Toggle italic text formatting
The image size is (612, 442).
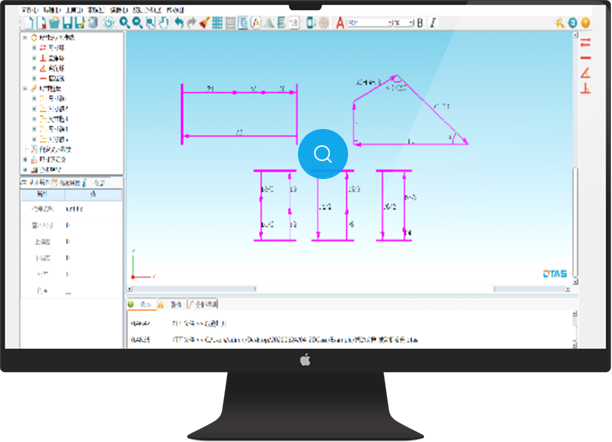tap(432, 22)
